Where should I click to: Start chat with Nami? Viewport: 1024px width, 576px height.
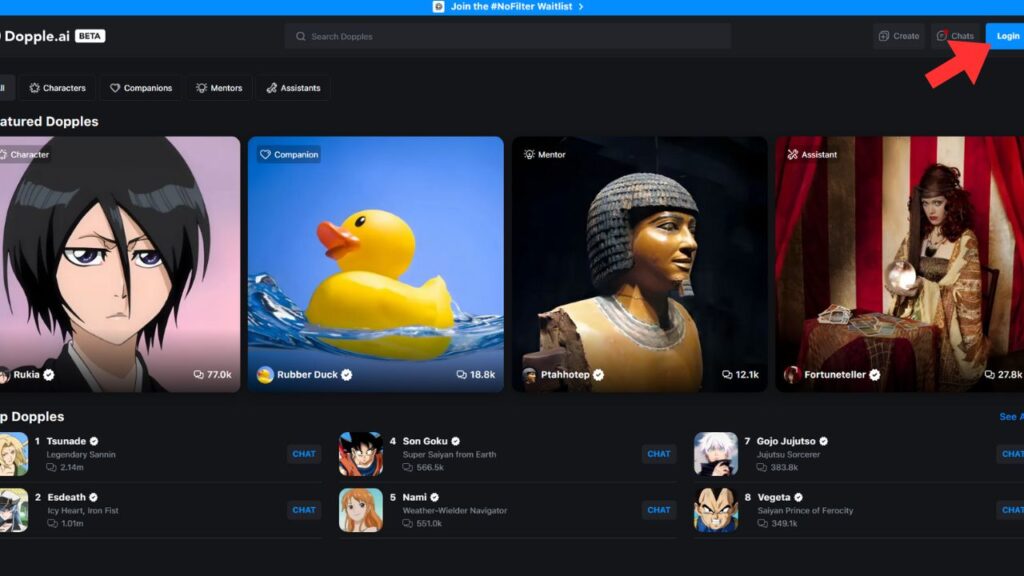point(659,510)
